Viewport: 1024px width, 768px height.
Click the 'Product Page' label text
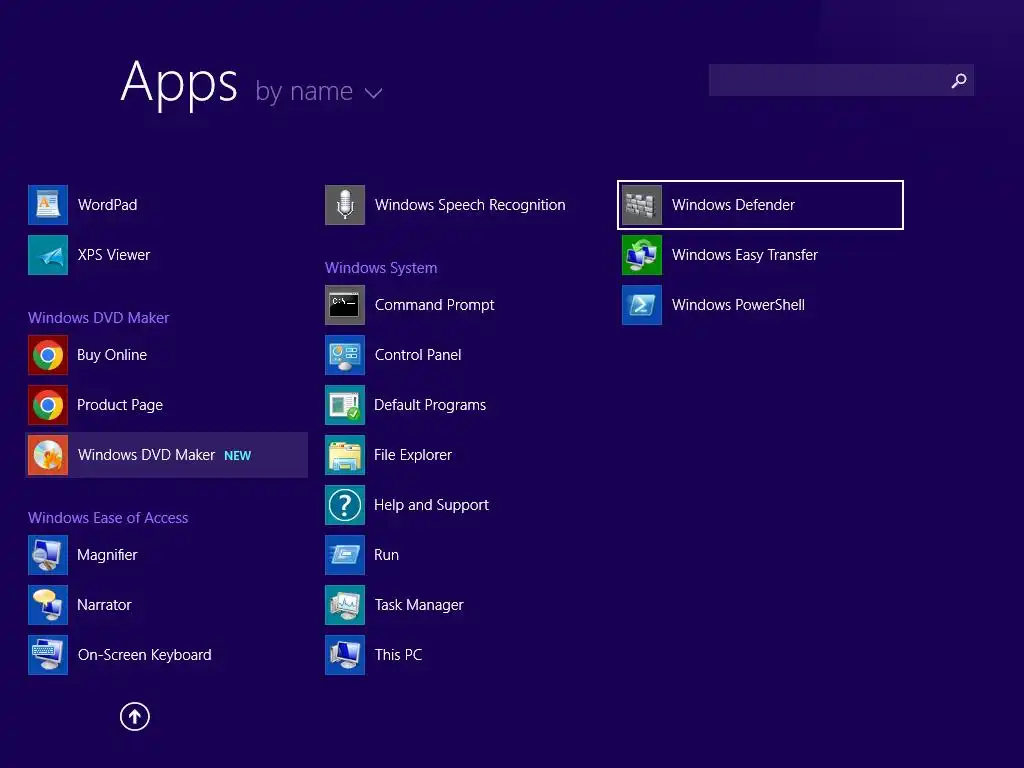120,405
